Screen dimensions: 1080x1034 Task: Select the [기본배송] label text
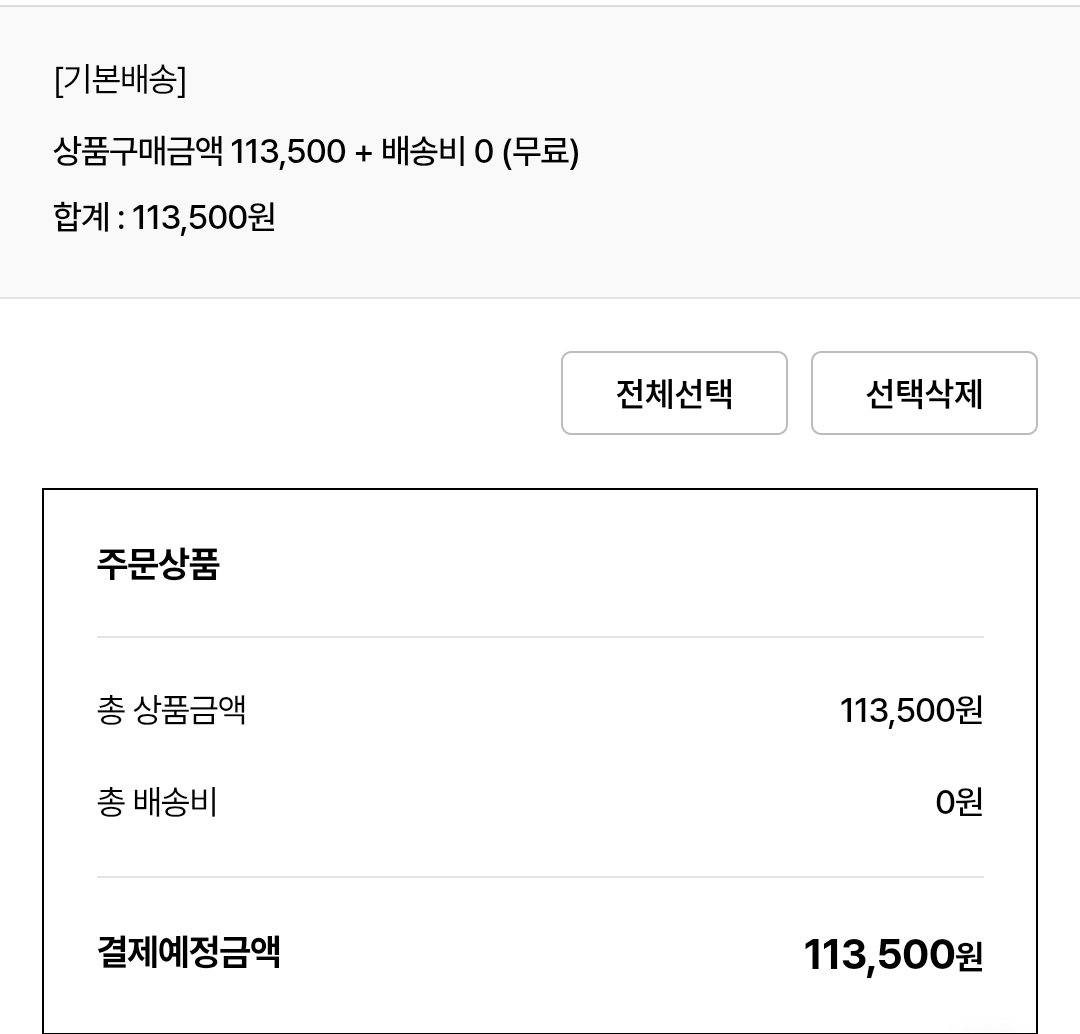[121, 81]
